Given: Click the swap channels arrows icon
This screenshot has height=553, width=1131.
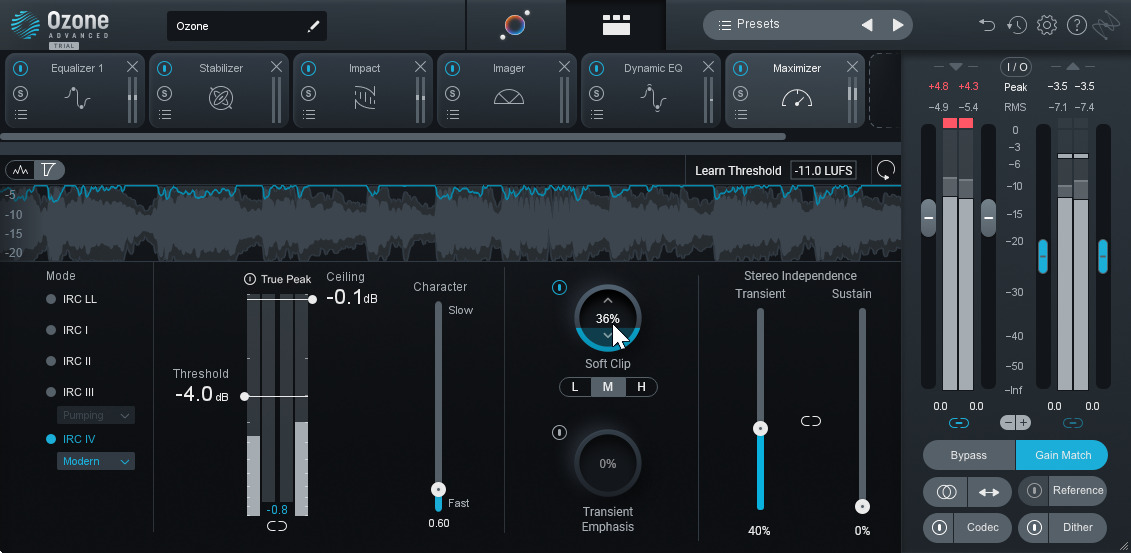Looking at the screenshot, I should click(989, 492).
